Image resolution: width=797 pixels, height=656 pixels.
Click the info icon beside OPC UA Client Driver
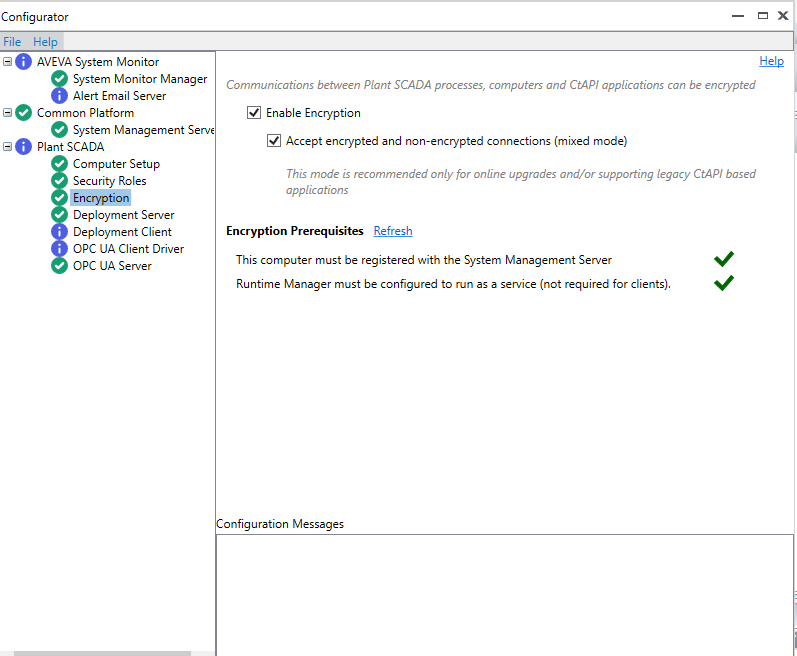pos(60,249)
